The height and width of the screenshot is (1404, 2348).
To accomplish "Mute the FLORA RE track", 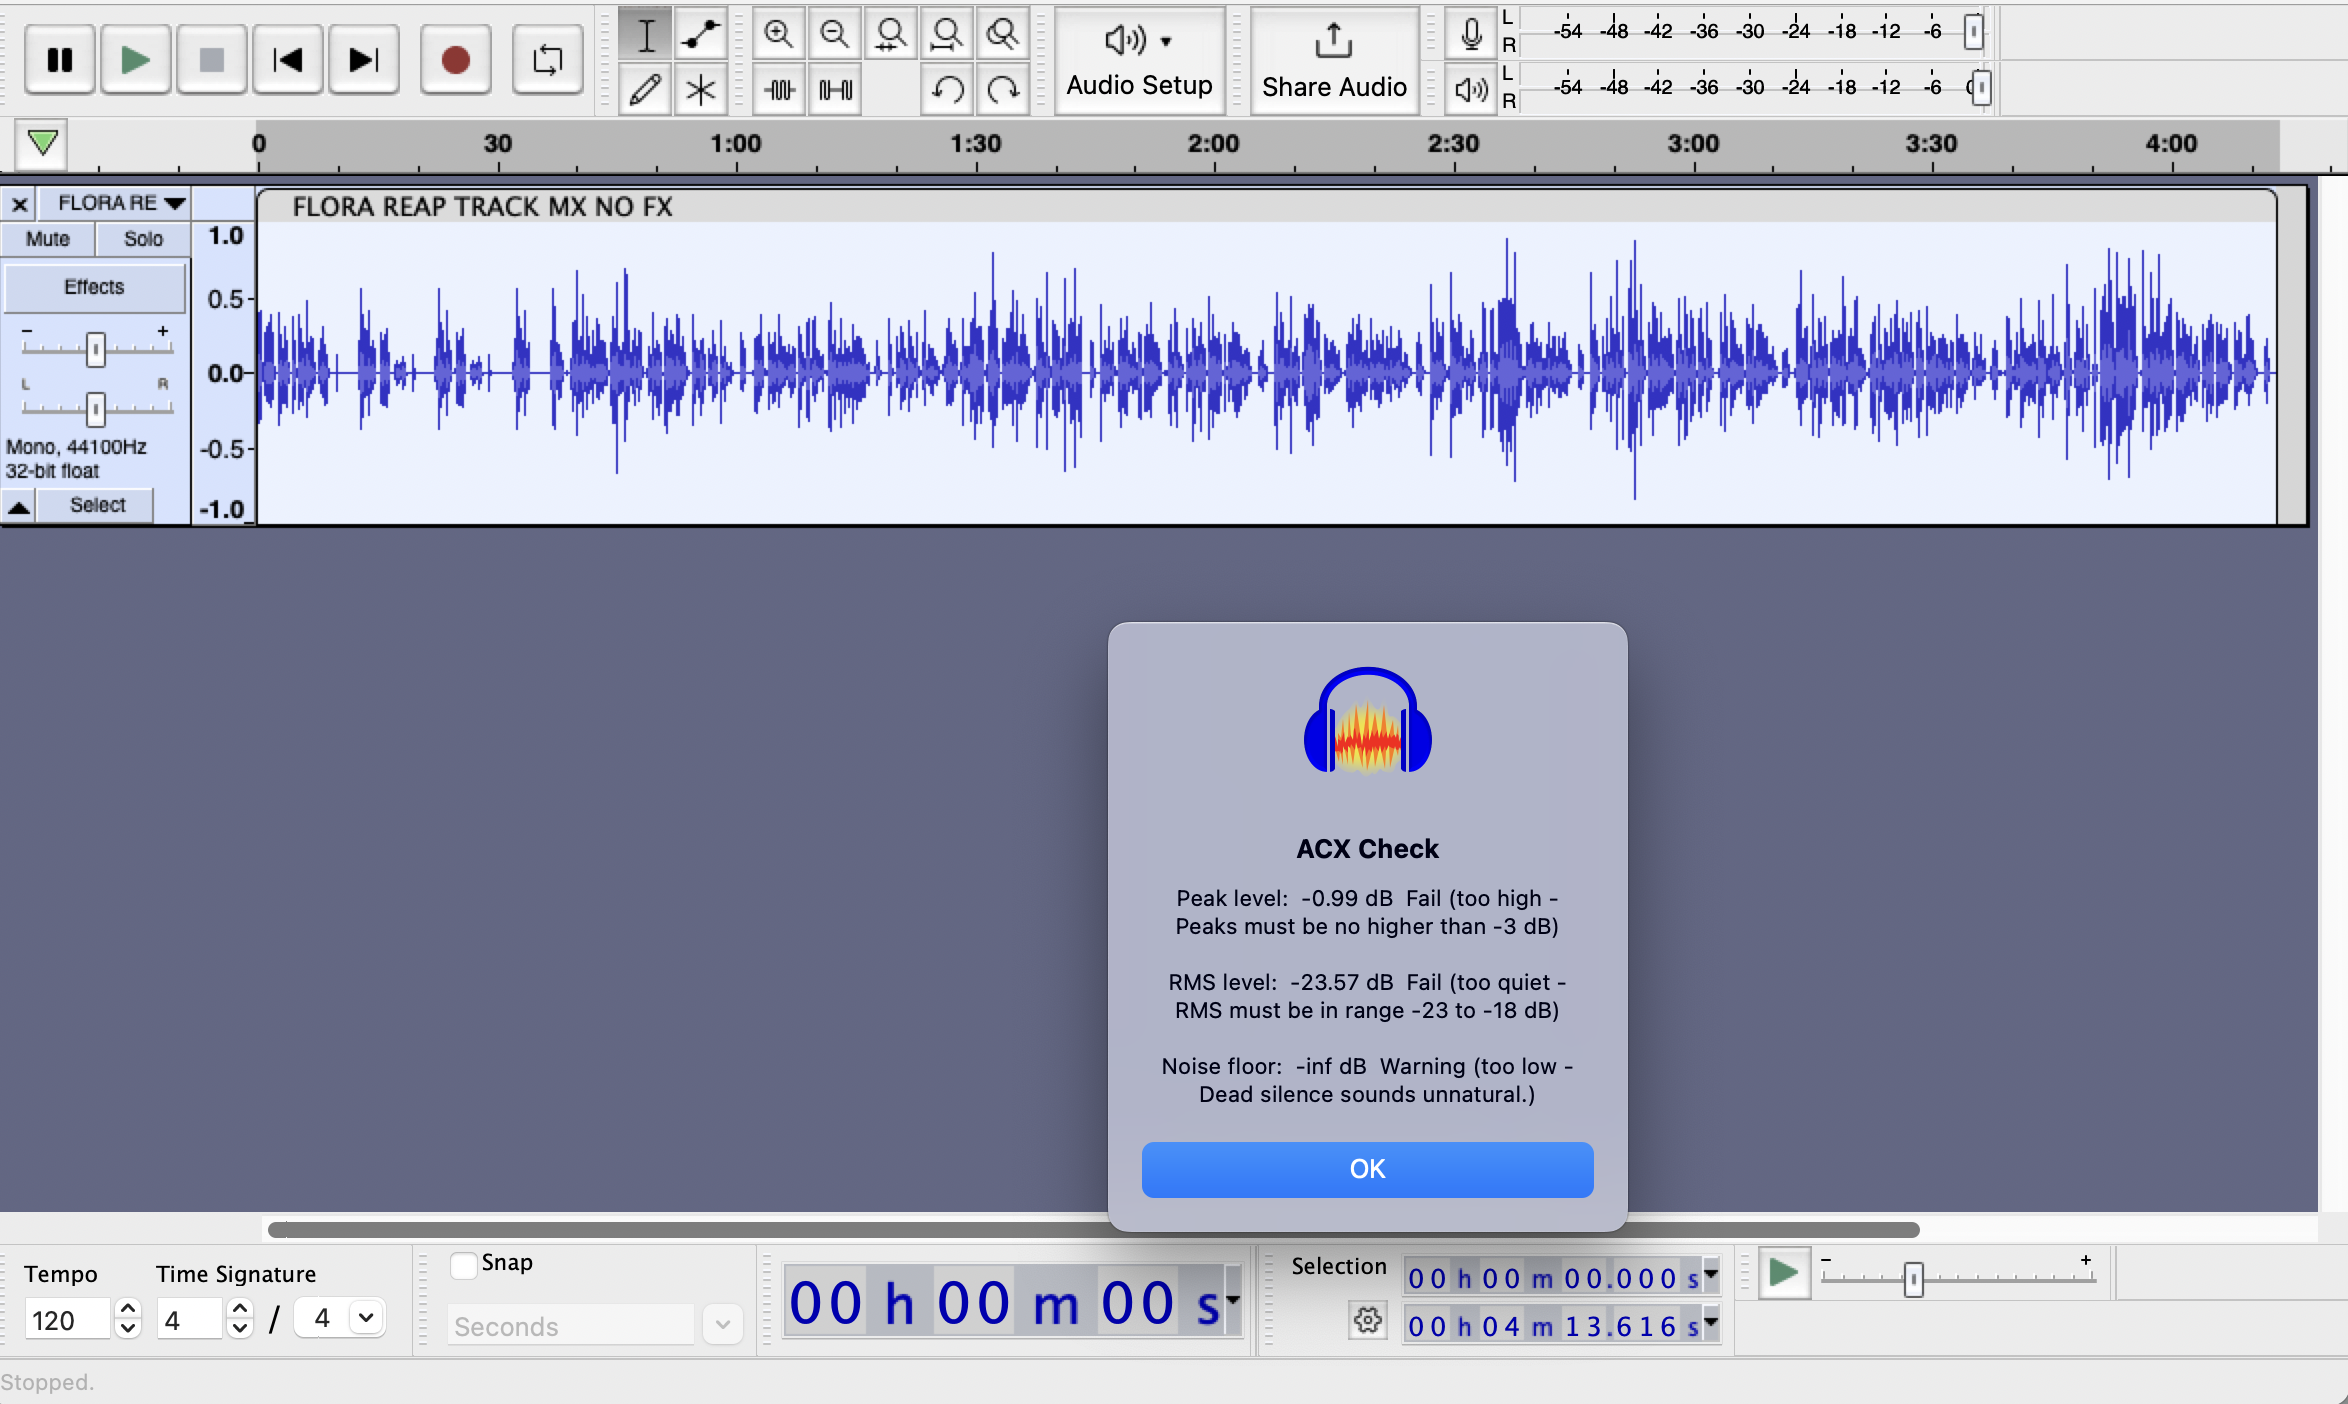I will 48,239.
